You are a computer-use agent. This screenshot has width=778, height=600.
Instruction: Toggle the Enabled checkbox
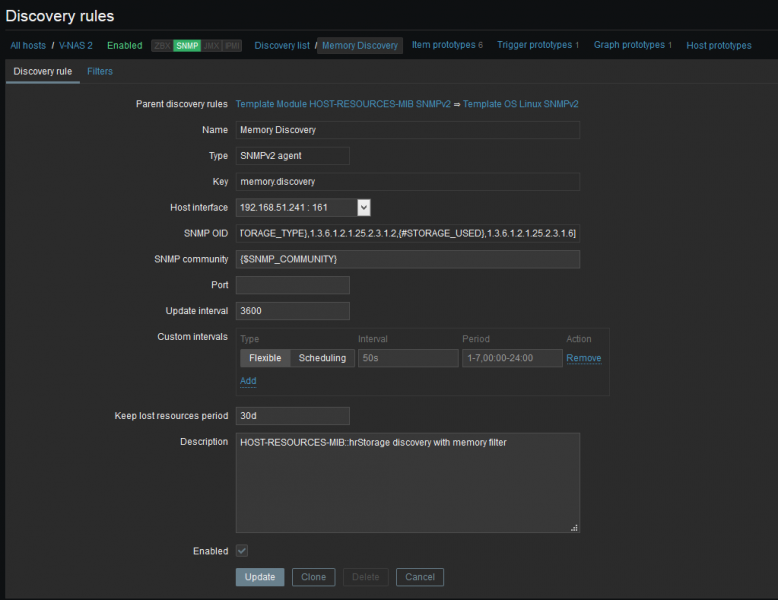click(242, 551)
